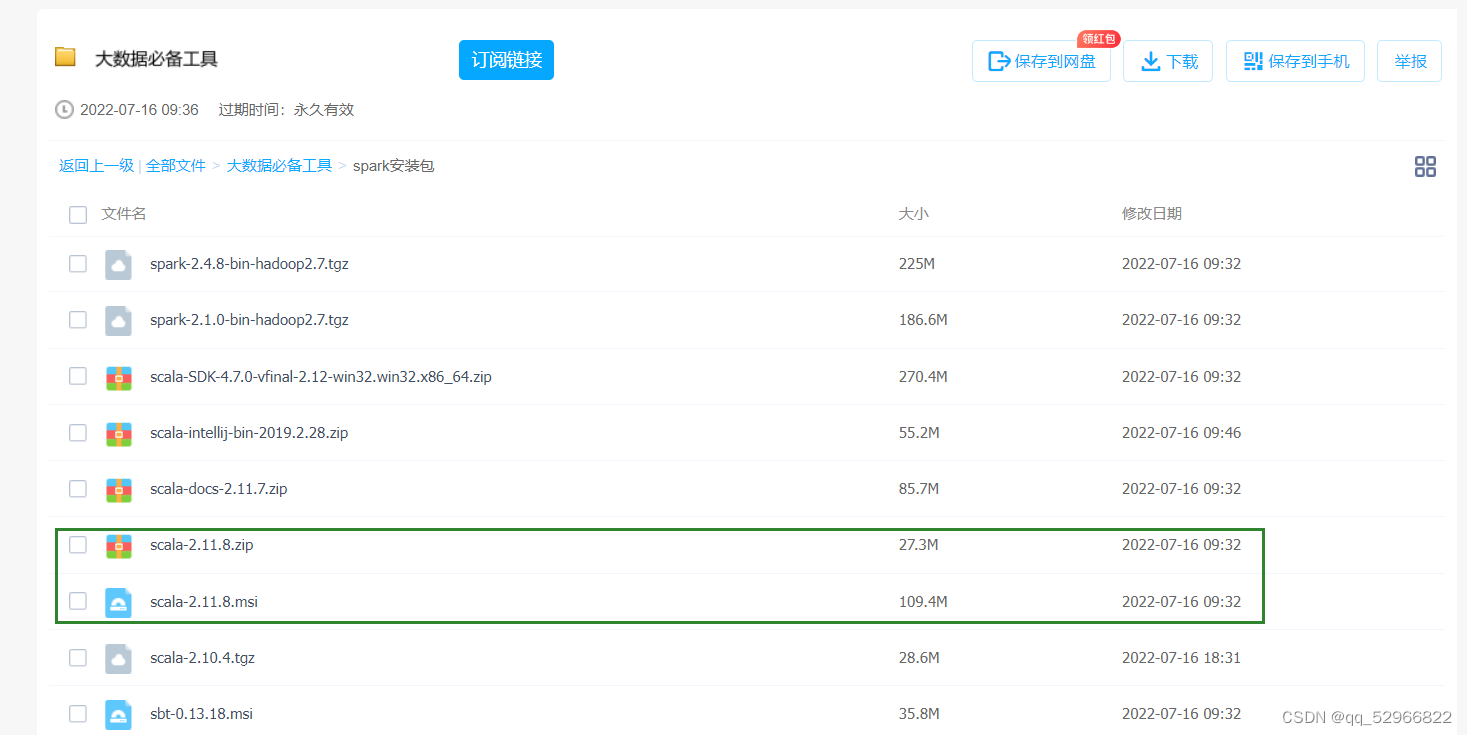The image size is (1467, 735).
Task: Open file scala-2.10.4.tgz
Action: pyautogui.click(x=202, y=658)
